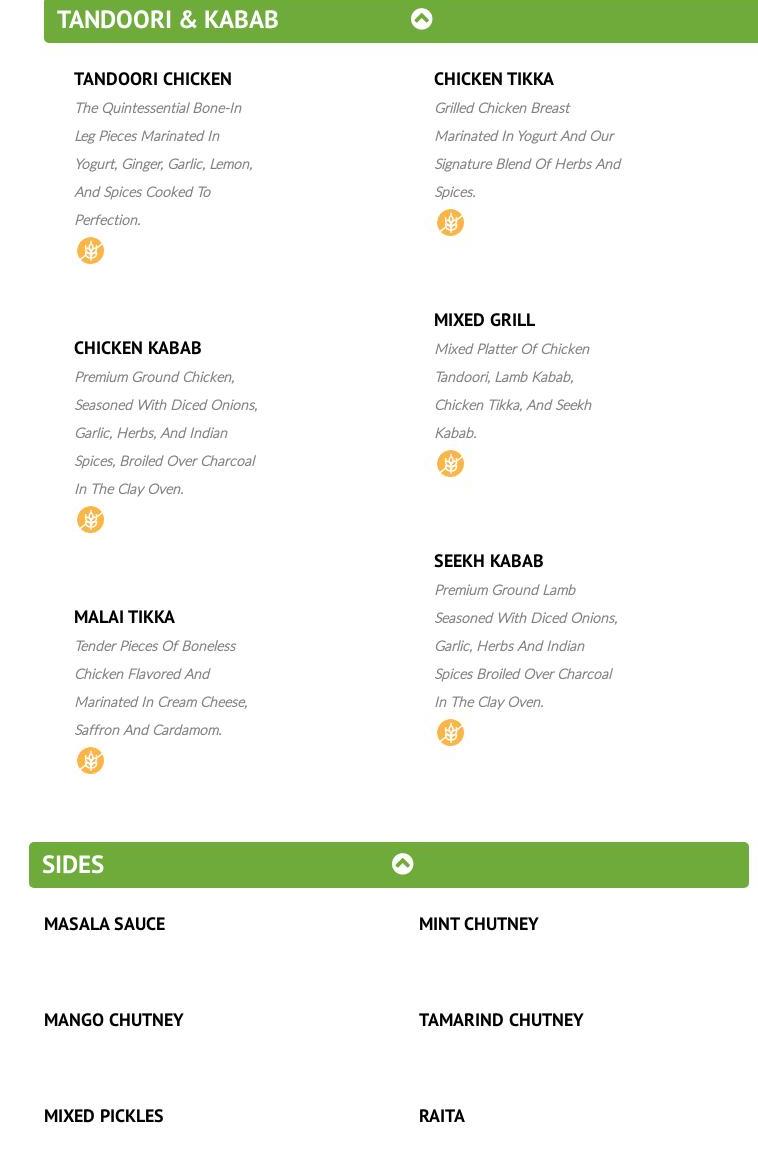Choose Malai Tikka from the menu
This screenshot has width=758, height=1159.
(x=124, y=617)
